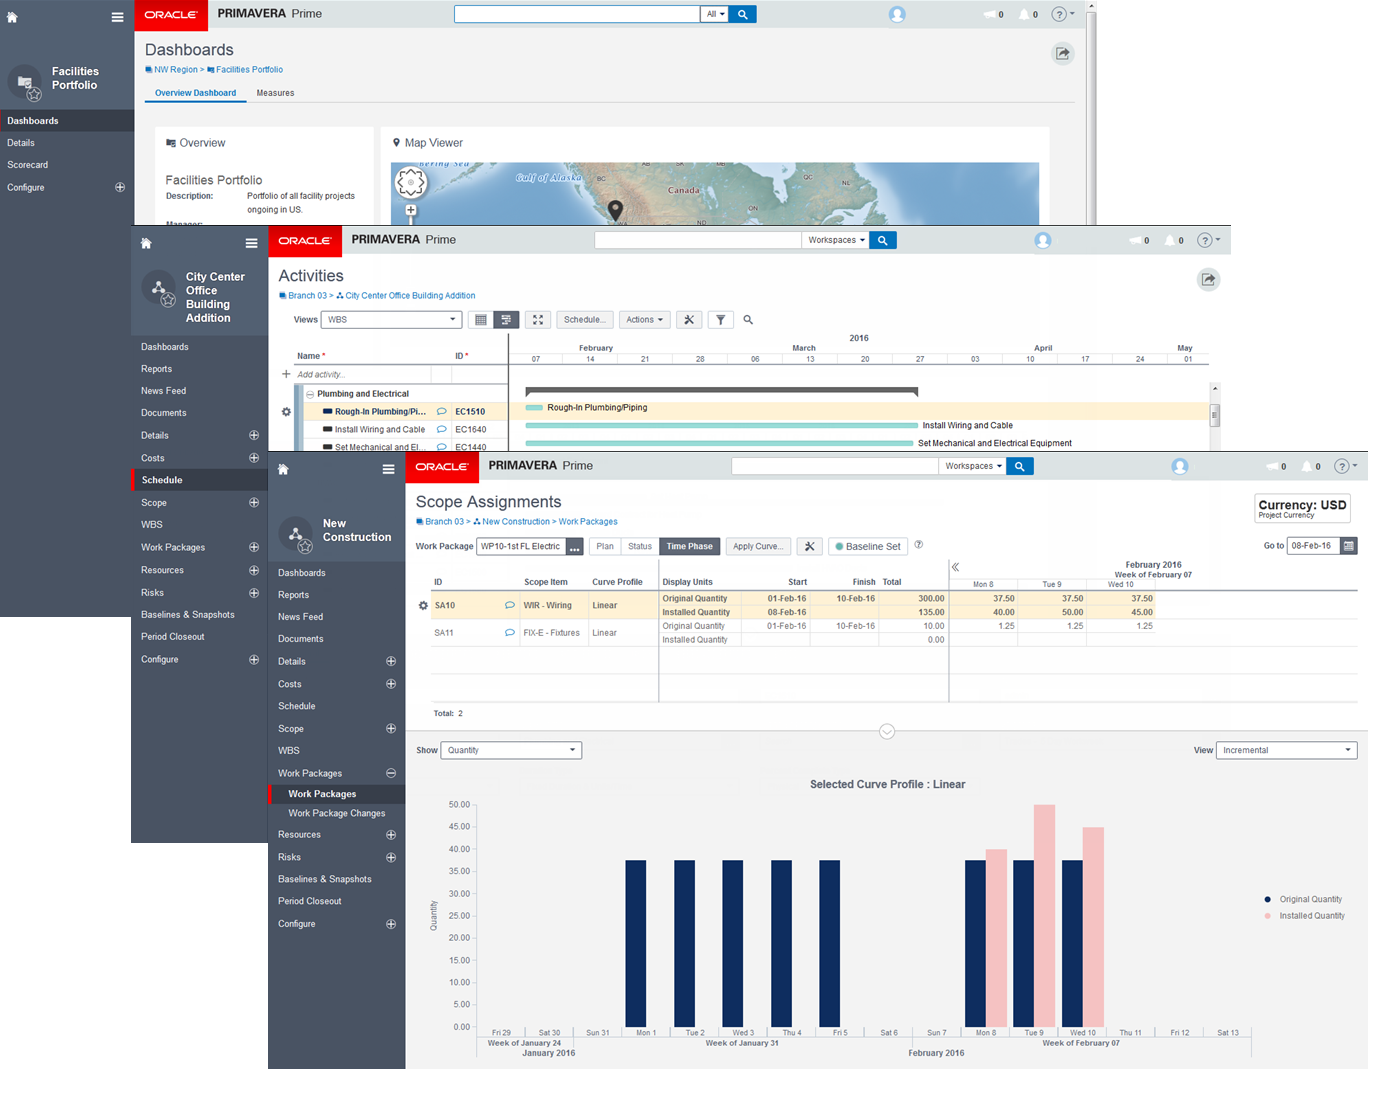Toggle the Status view button
The height and width of the screenshot is (1100, 1400).
[640, 546]
